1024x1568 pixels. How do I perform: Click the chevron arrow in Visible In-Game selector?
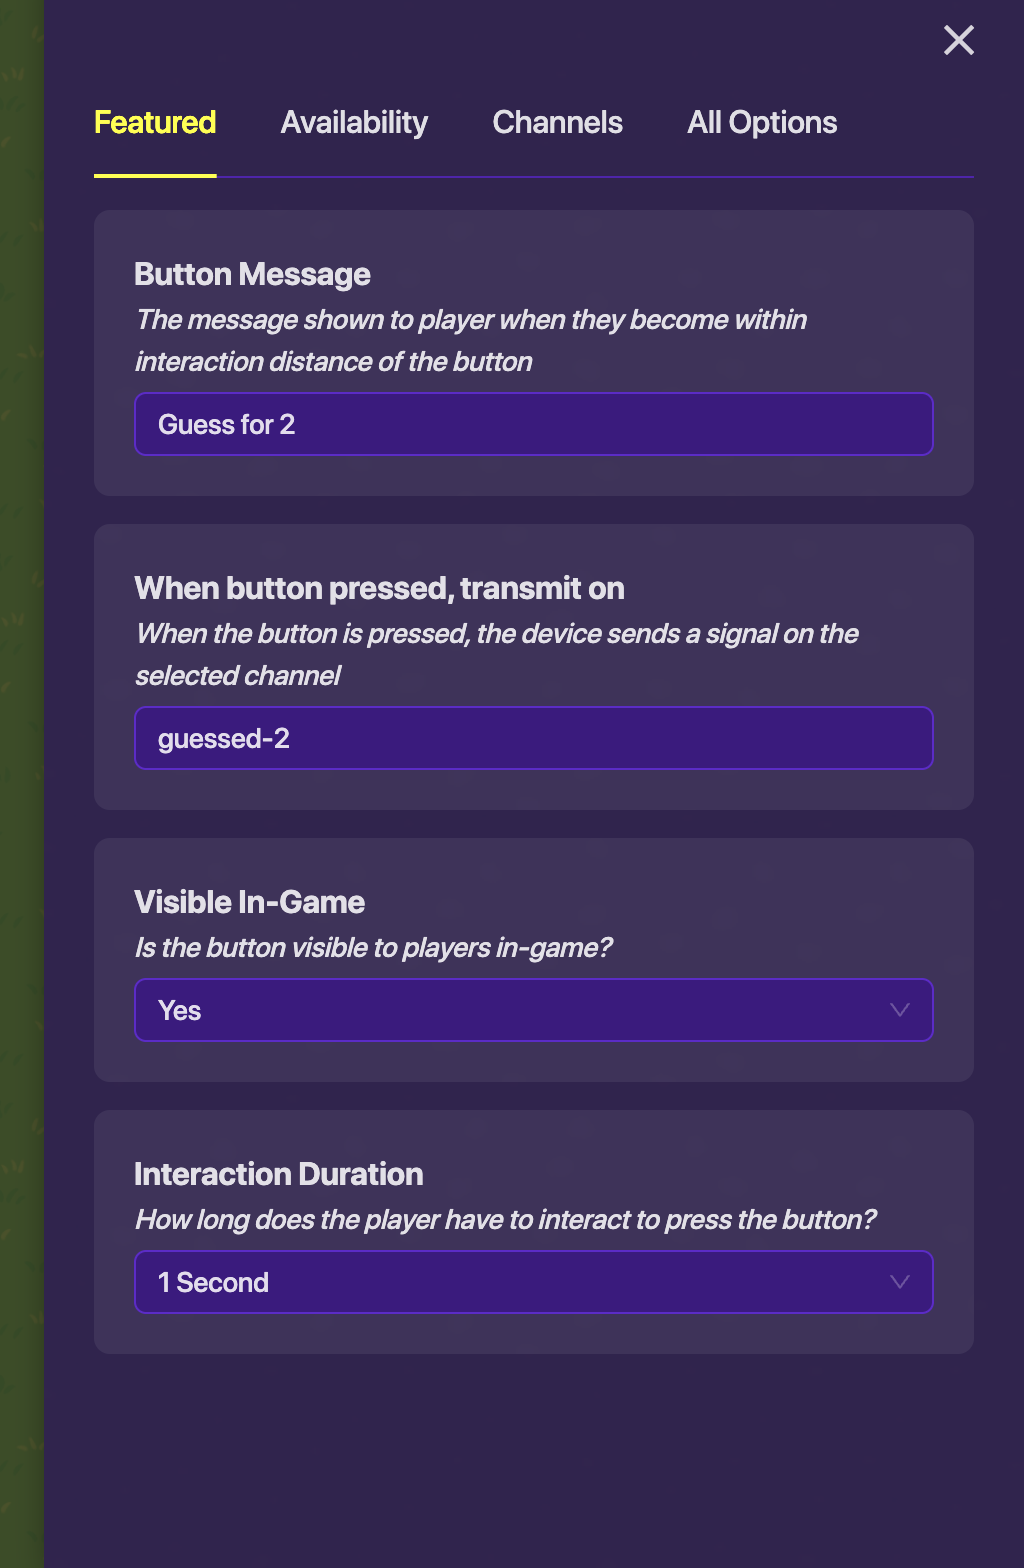(899, 1010)
